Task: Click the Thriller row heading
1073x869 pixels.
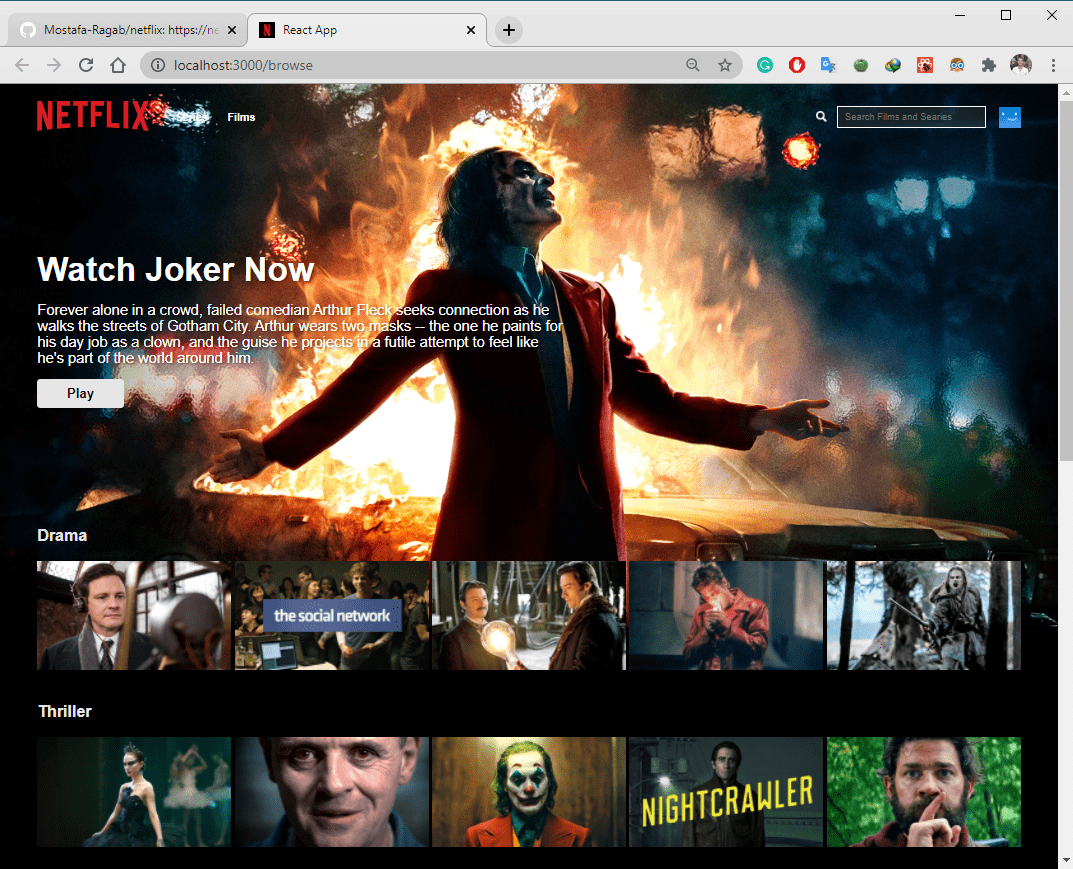Action: pos(65,711)
